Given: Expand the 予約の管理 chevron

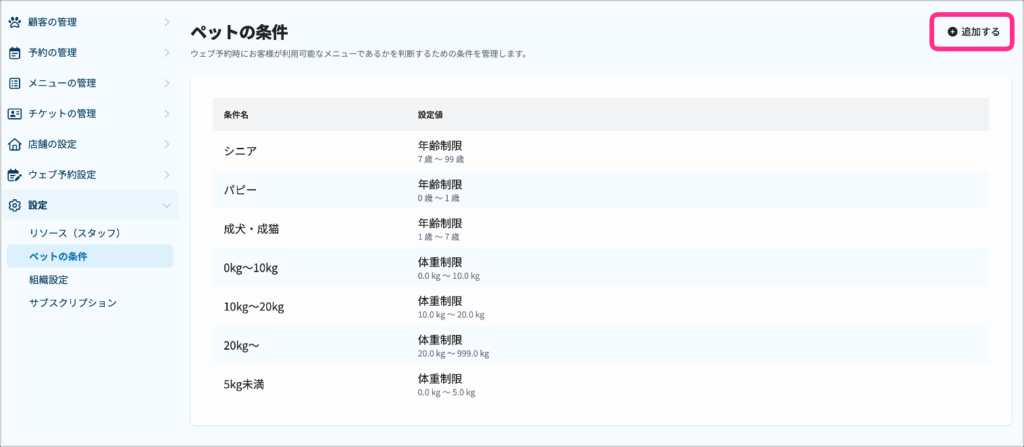Looking at the screenshot, I should pos(167,53).
